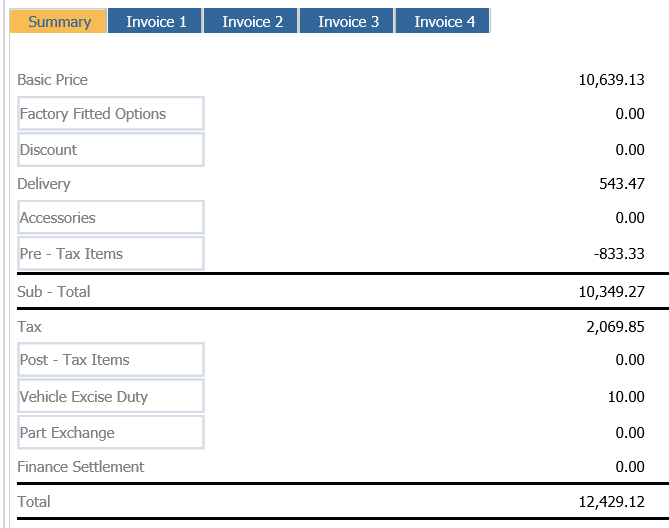Select the Invoice 3 tab
669x528 pixels.
(x=346, y=21)
